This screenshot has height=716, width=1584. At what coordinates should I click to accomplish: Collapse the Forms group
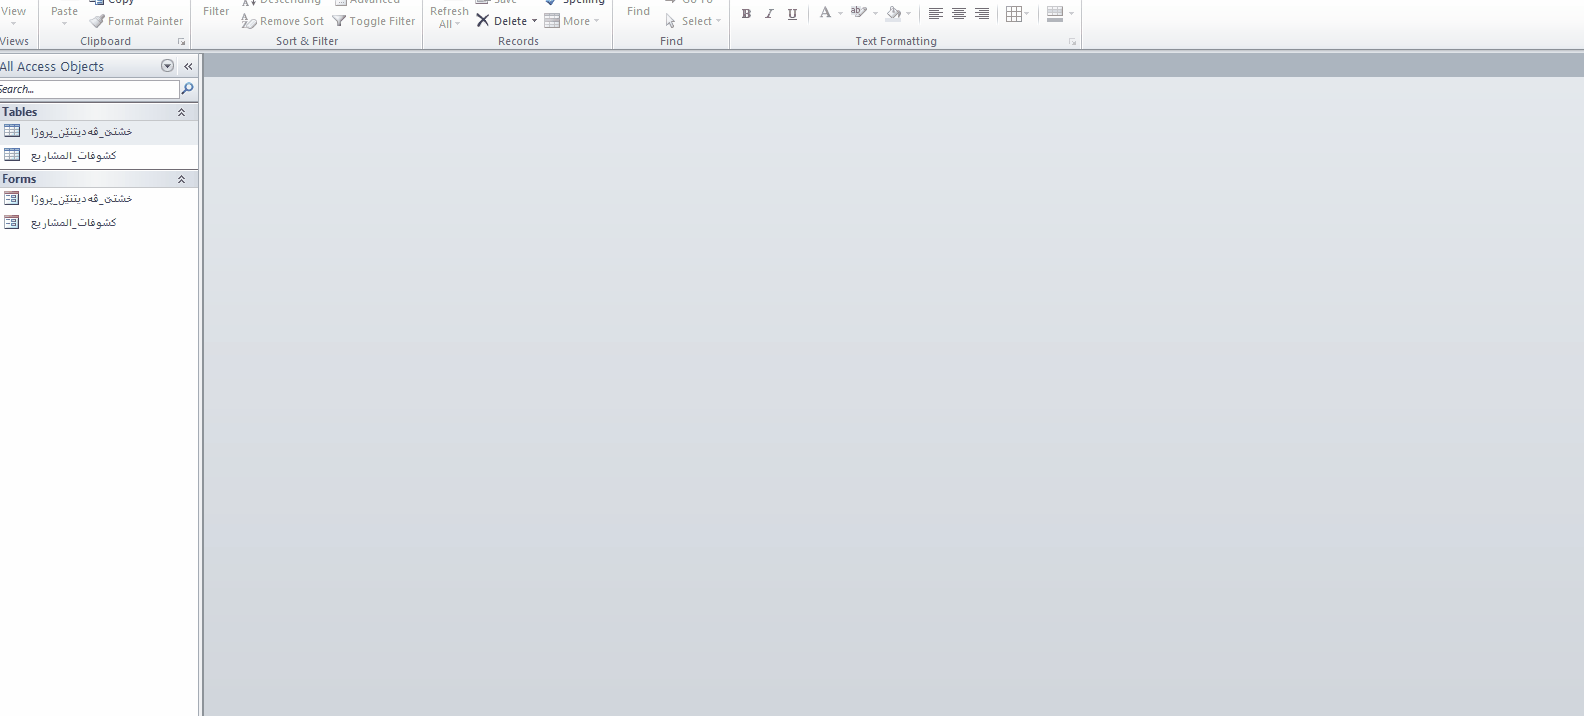(181, 179)
